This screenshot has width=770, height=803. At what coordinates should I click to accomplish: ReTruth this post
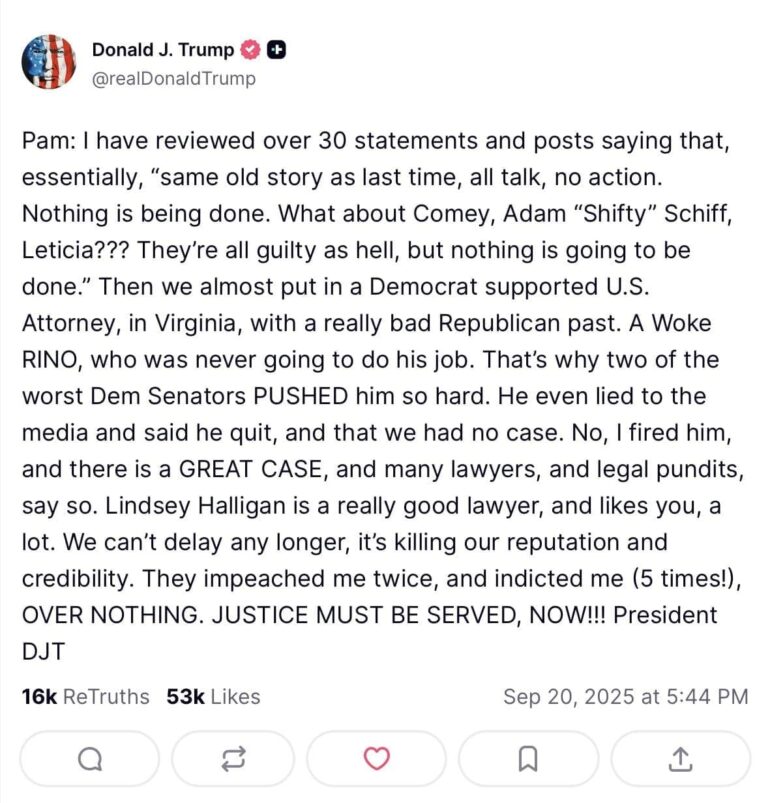click(x=232, y=759)
